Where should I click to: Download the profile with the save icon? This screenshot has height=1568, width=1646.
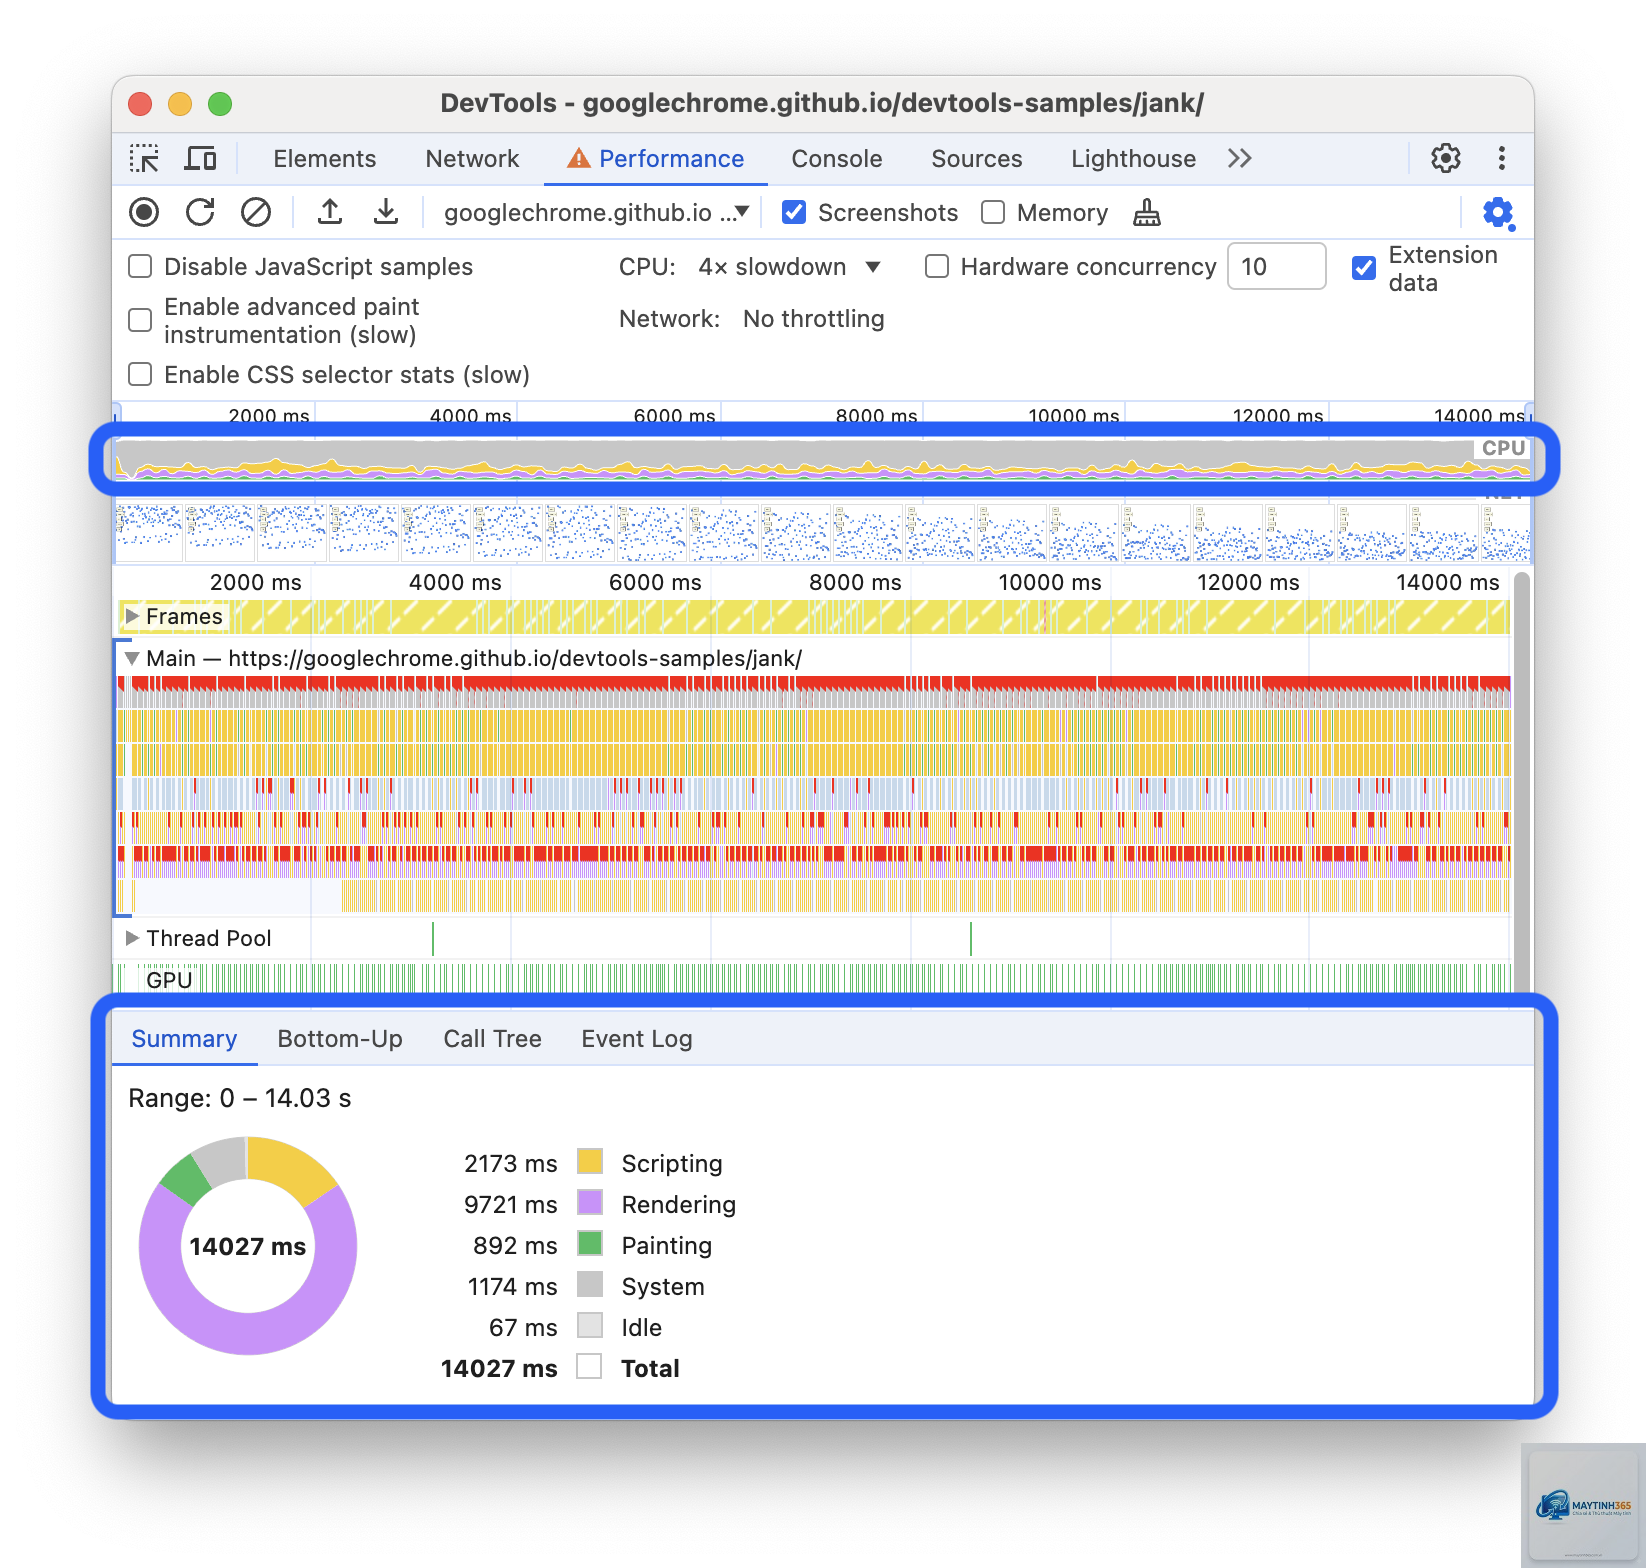pos(386,212)
